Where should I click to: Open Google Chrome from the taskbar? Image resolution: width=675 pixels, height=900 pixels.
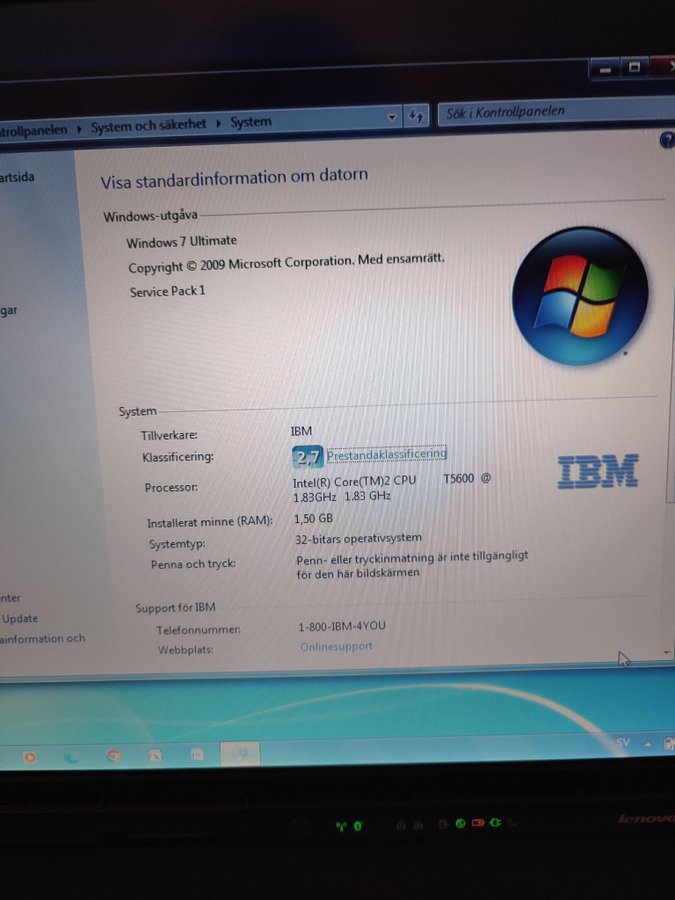tap(113, 757)
